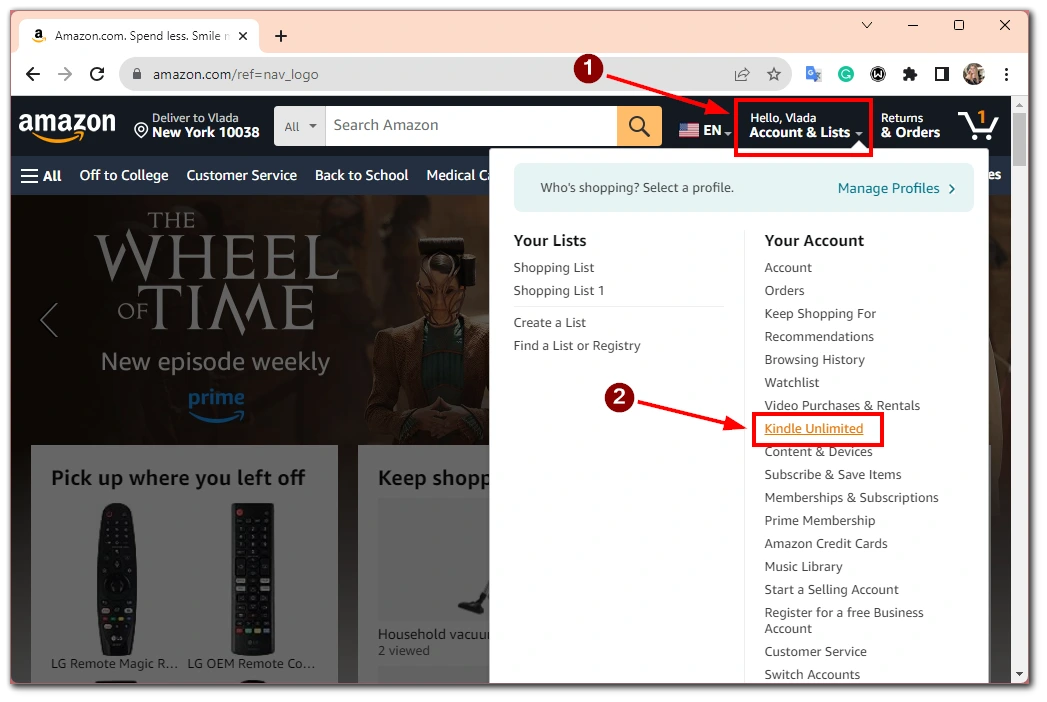Reload the page with refresh icon
This screenshot has height=702, width=1047.
(x=97, y=74)
